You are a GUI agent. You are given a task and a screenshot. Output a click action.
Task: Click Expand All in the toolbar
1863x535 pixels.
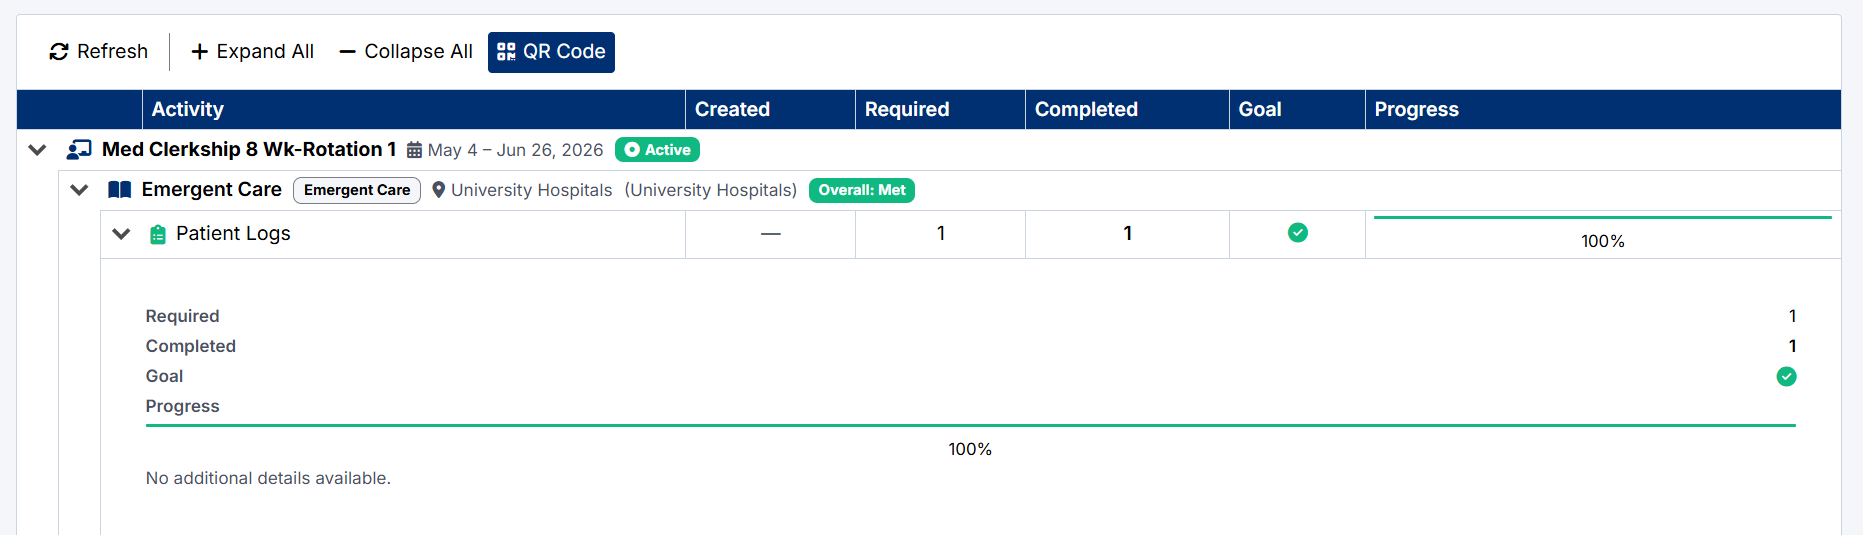pos(252,52)
